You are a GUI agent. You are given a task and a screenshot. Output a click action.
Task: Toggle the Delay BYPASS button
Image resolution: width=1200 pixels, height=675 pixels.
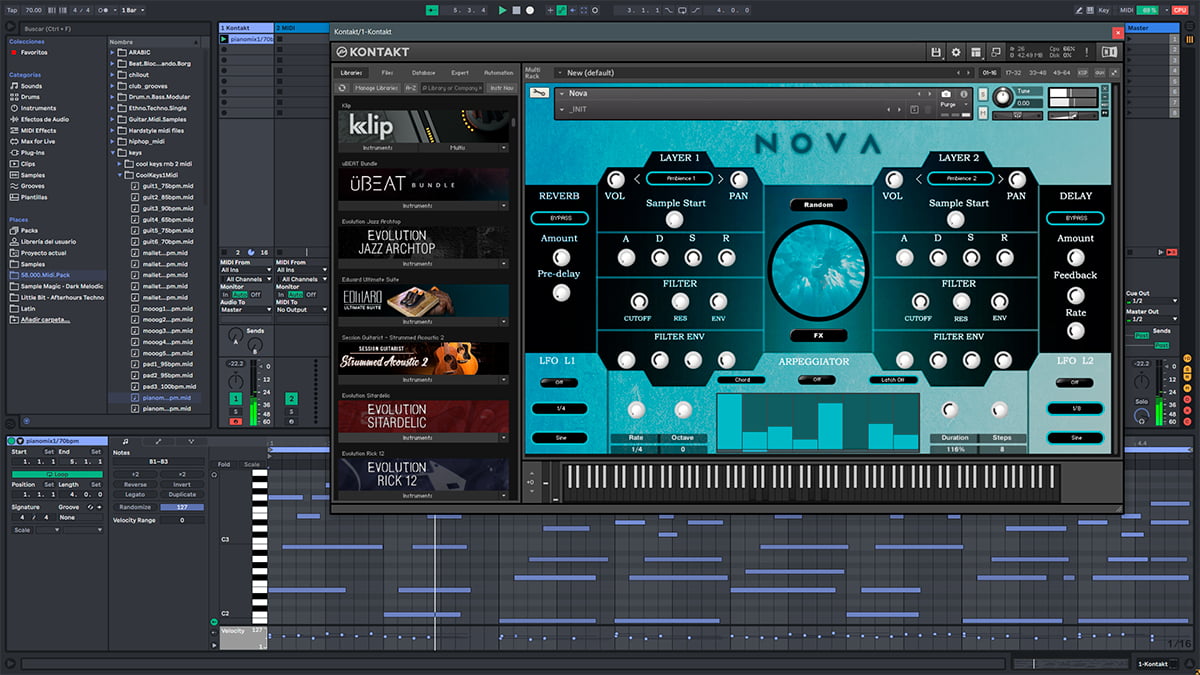tap(1075, 218)
